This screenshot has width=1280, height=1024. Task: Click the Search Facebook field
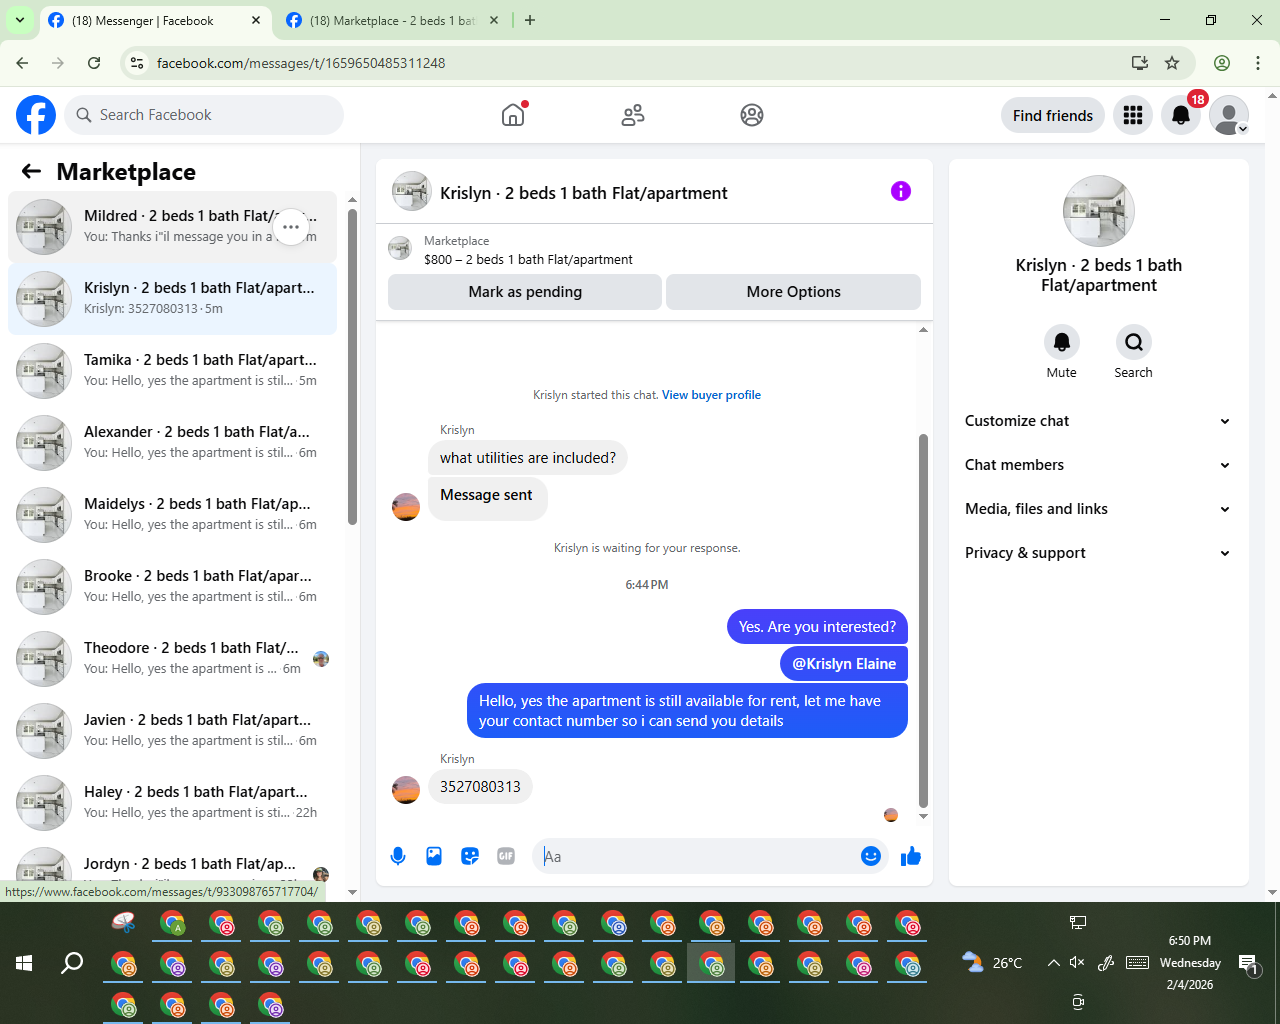click(204, 115)
